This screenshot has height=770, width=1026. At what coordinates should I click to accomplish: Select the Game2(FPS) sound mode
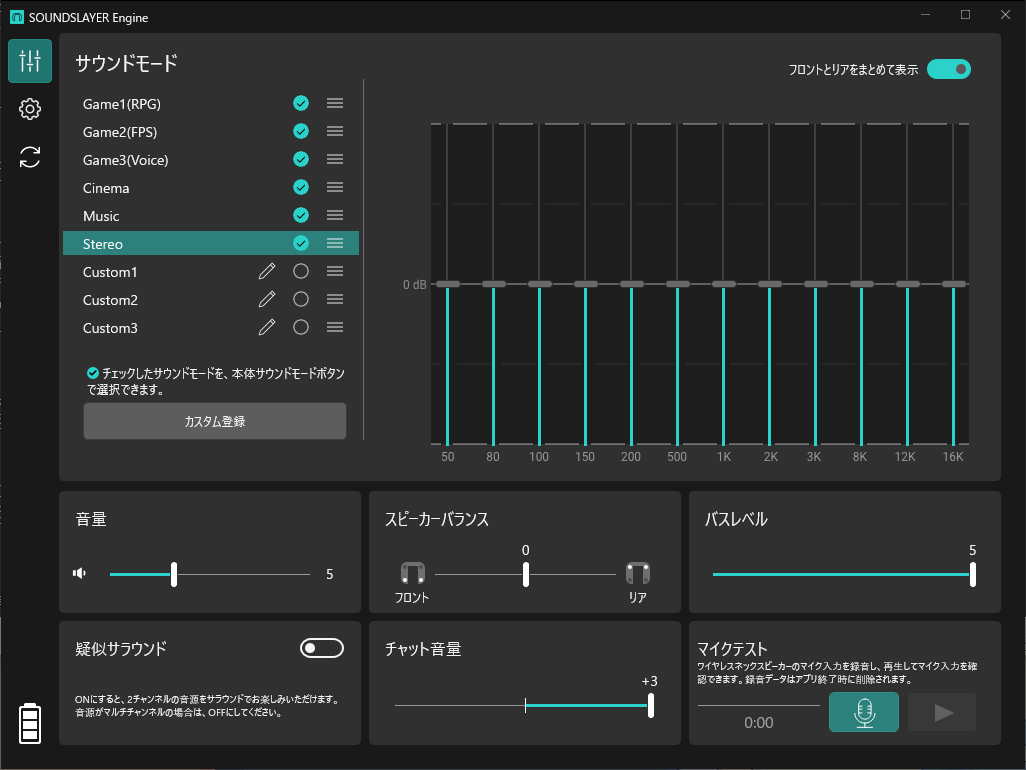[211, 131]
